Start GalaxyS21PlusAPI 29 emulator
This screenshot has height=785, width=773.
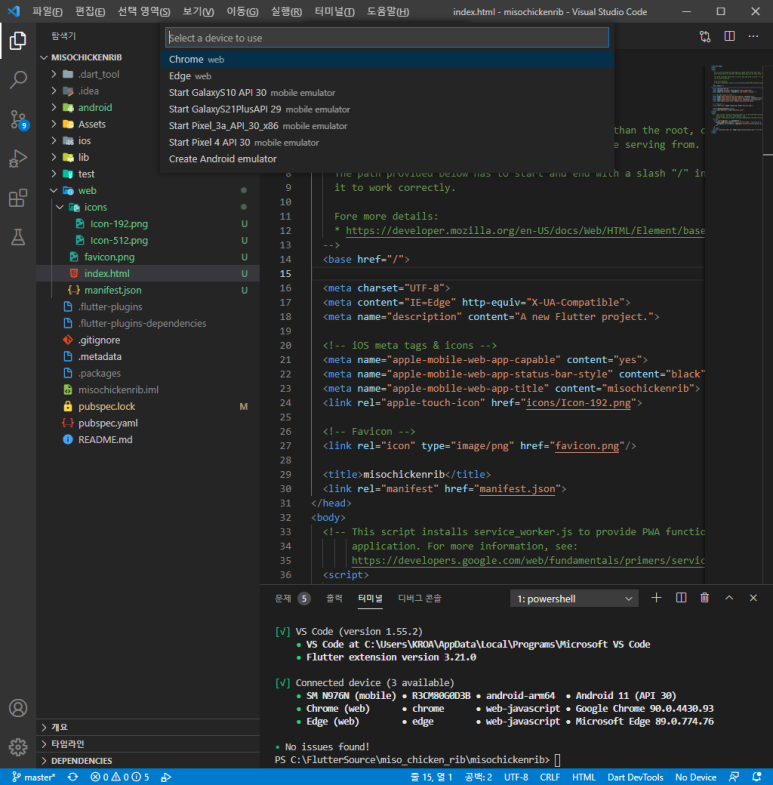[387, 109]
